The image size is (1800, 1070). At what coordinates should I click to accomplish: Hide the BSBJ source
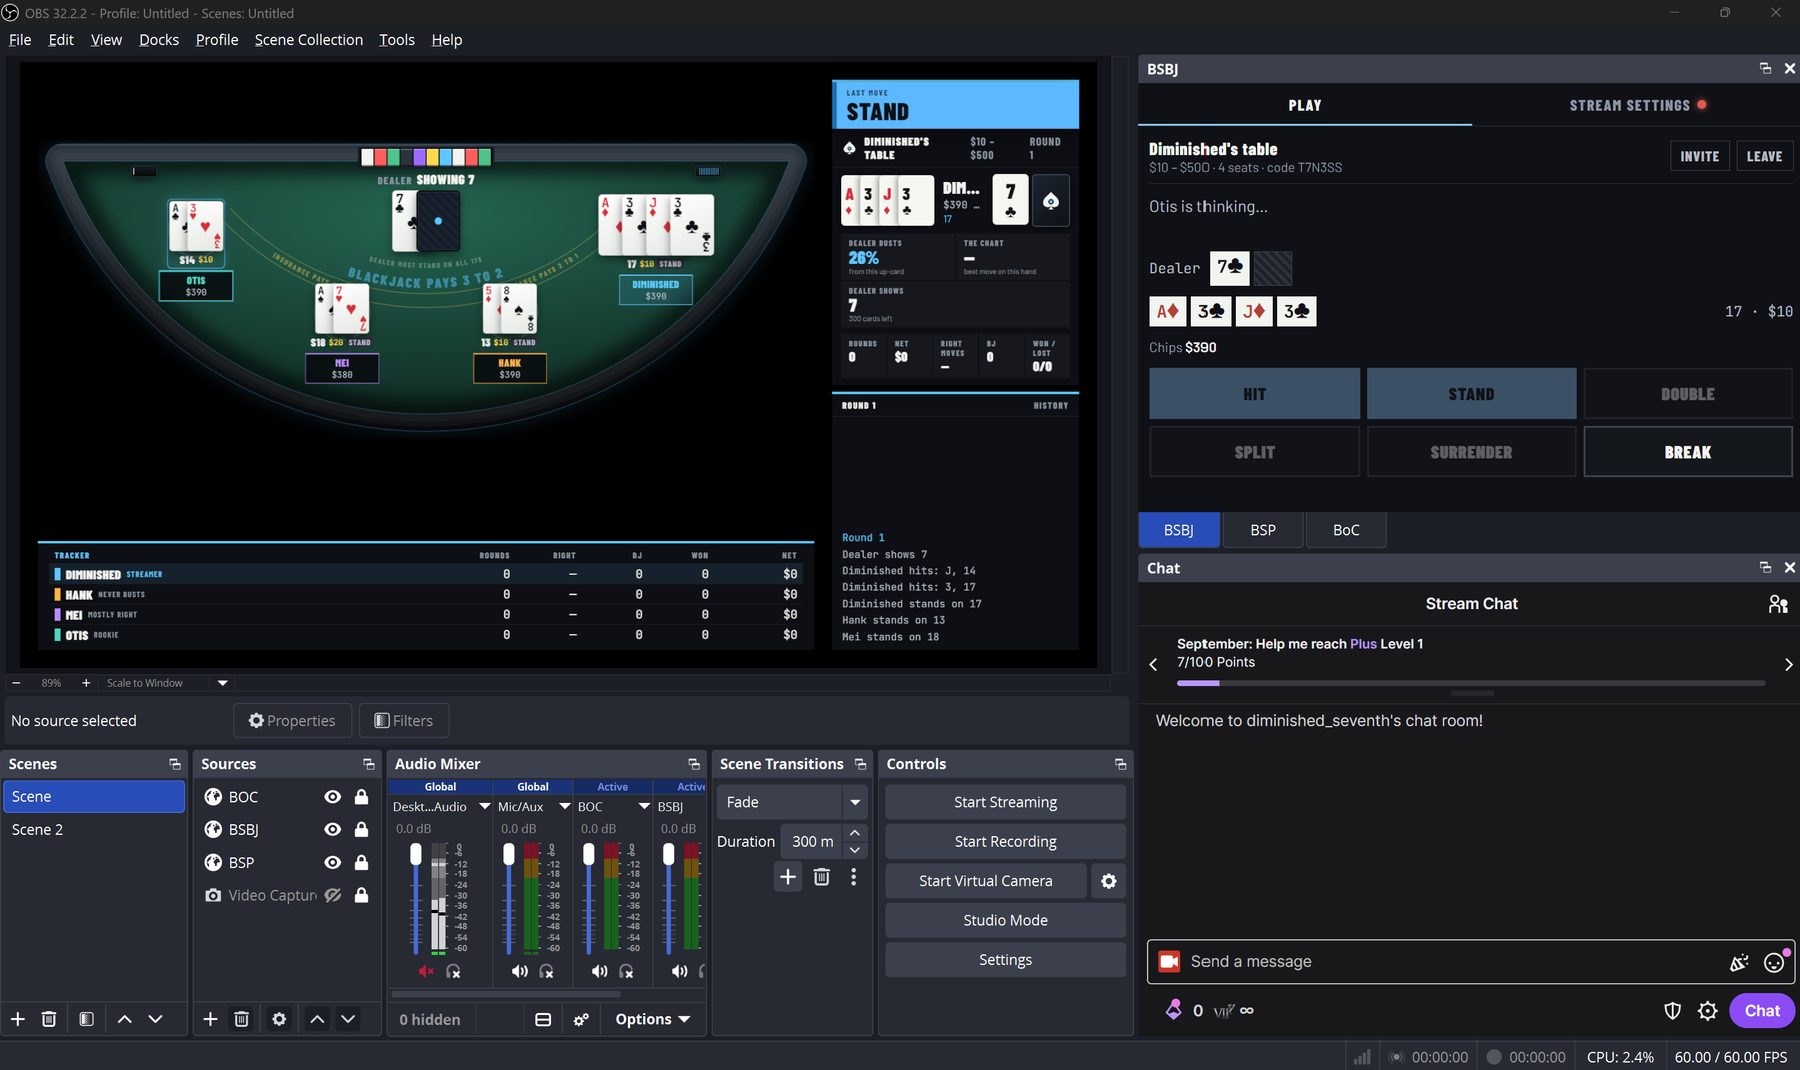pyautogui.click(x=333, y=830)
